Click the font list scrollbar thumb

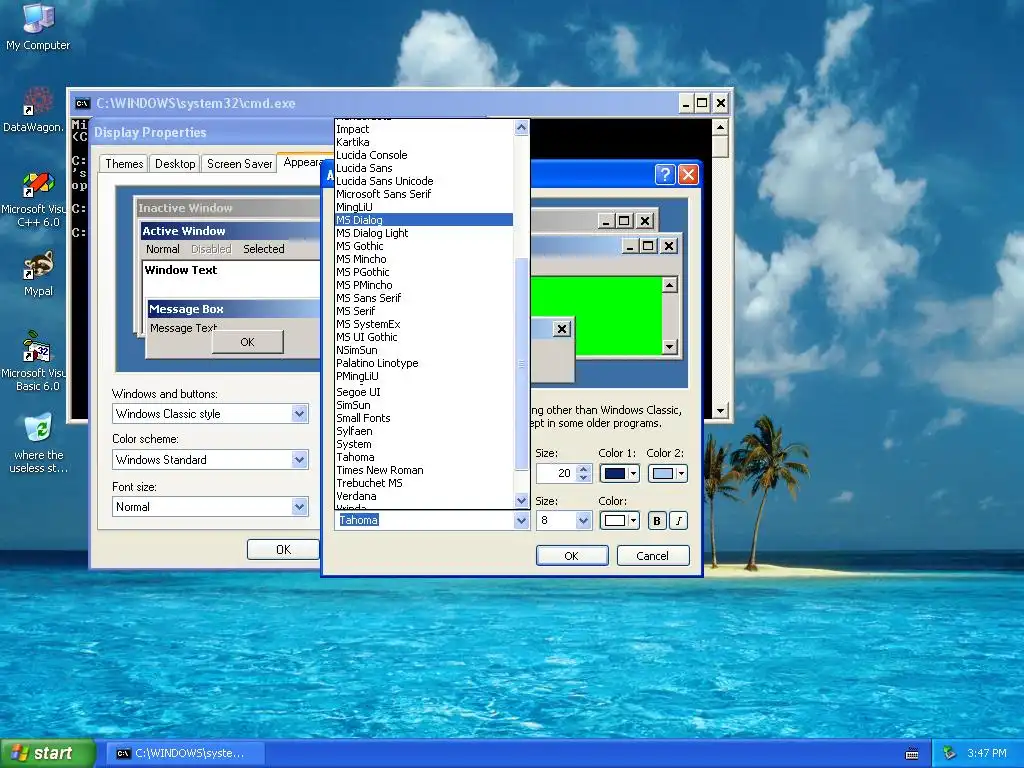pos(521,364)
